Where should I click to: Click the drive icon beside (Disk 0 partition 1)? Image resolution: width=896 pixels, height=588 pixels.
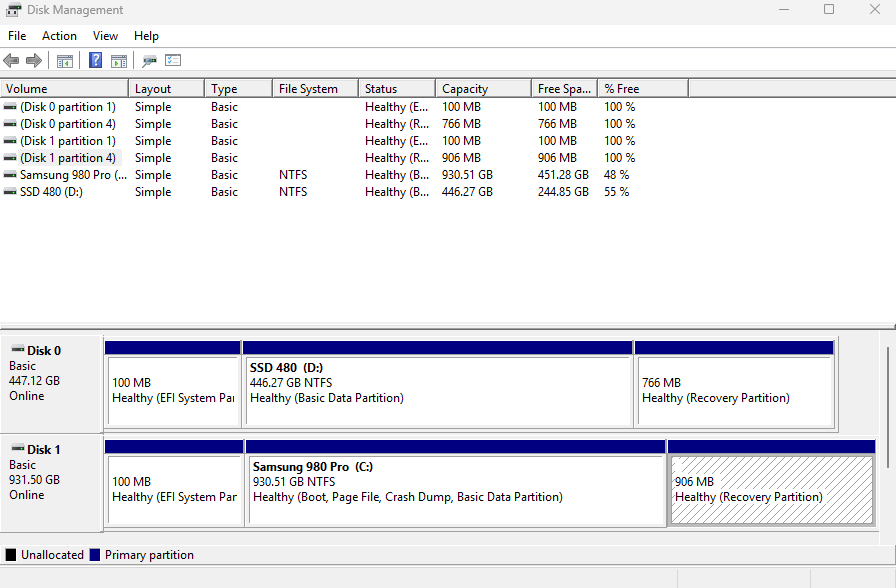10,107
